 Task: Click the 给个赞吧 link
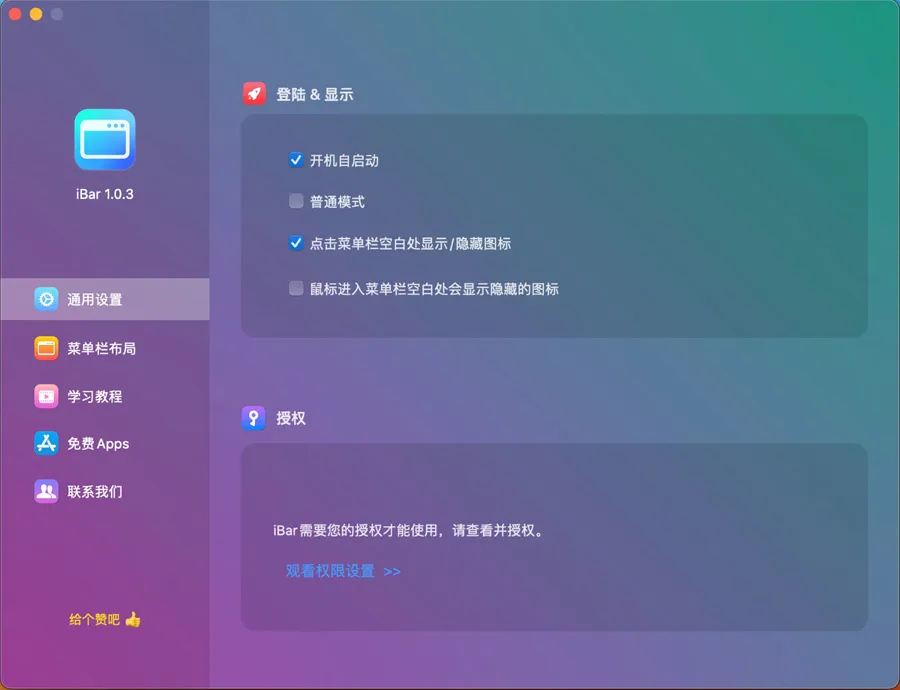(95, 620)
